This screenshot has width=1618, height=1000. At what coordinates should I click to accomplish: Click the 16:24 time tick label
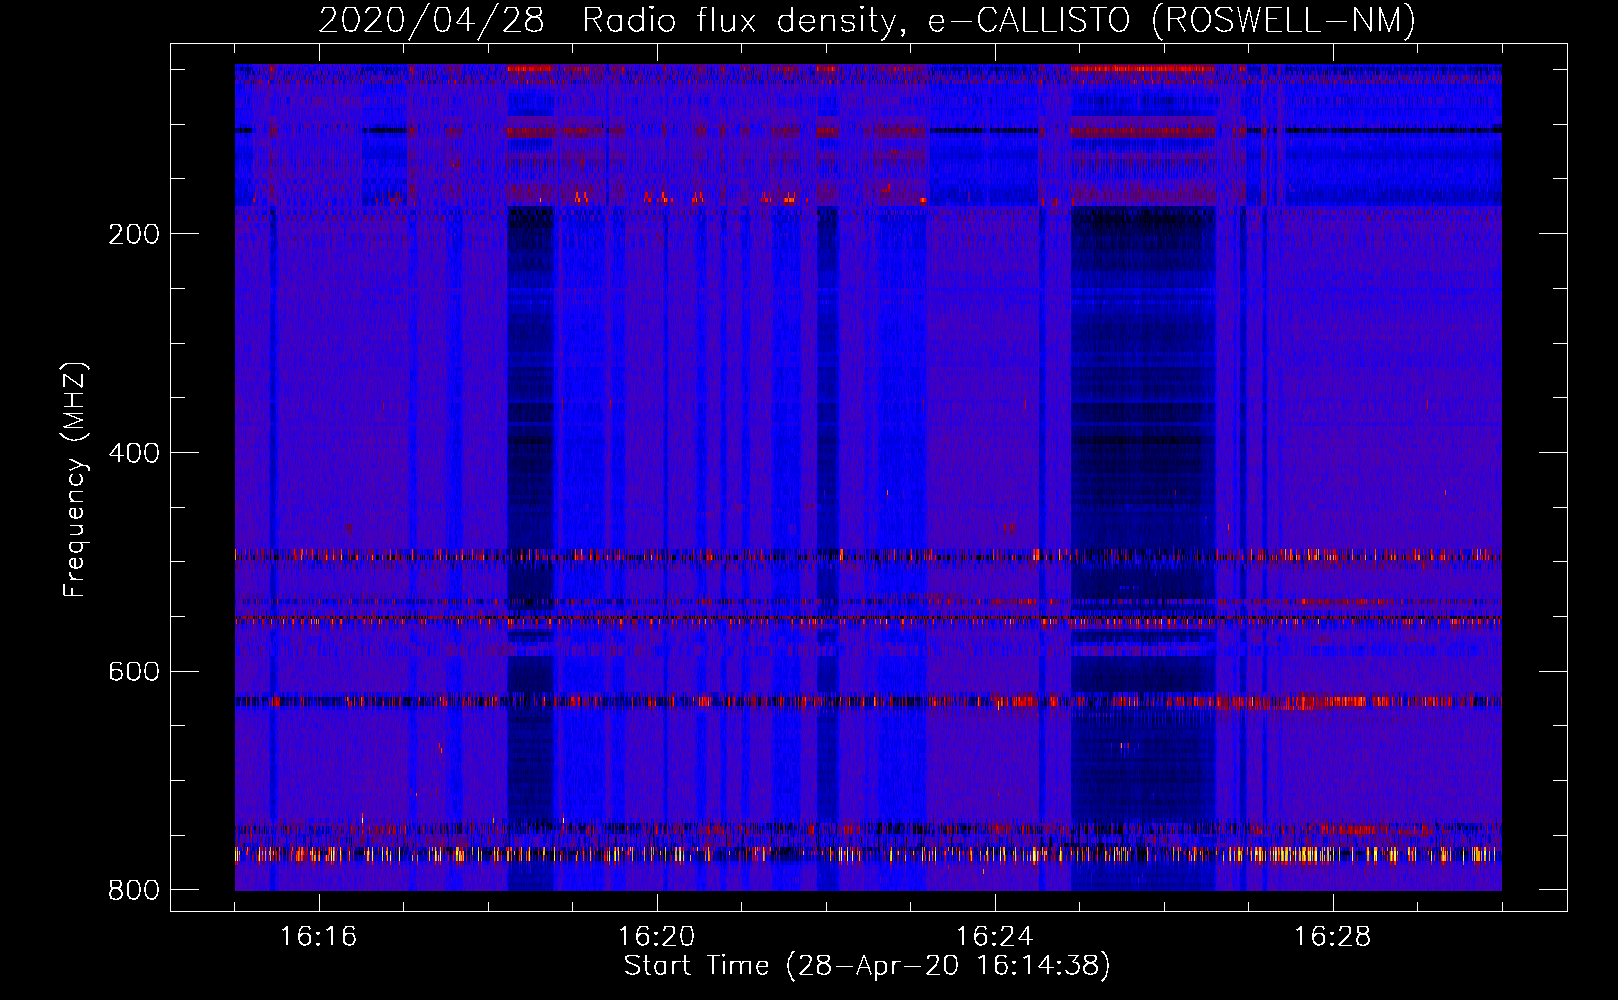pyautogui.click(x=994, y=937)
